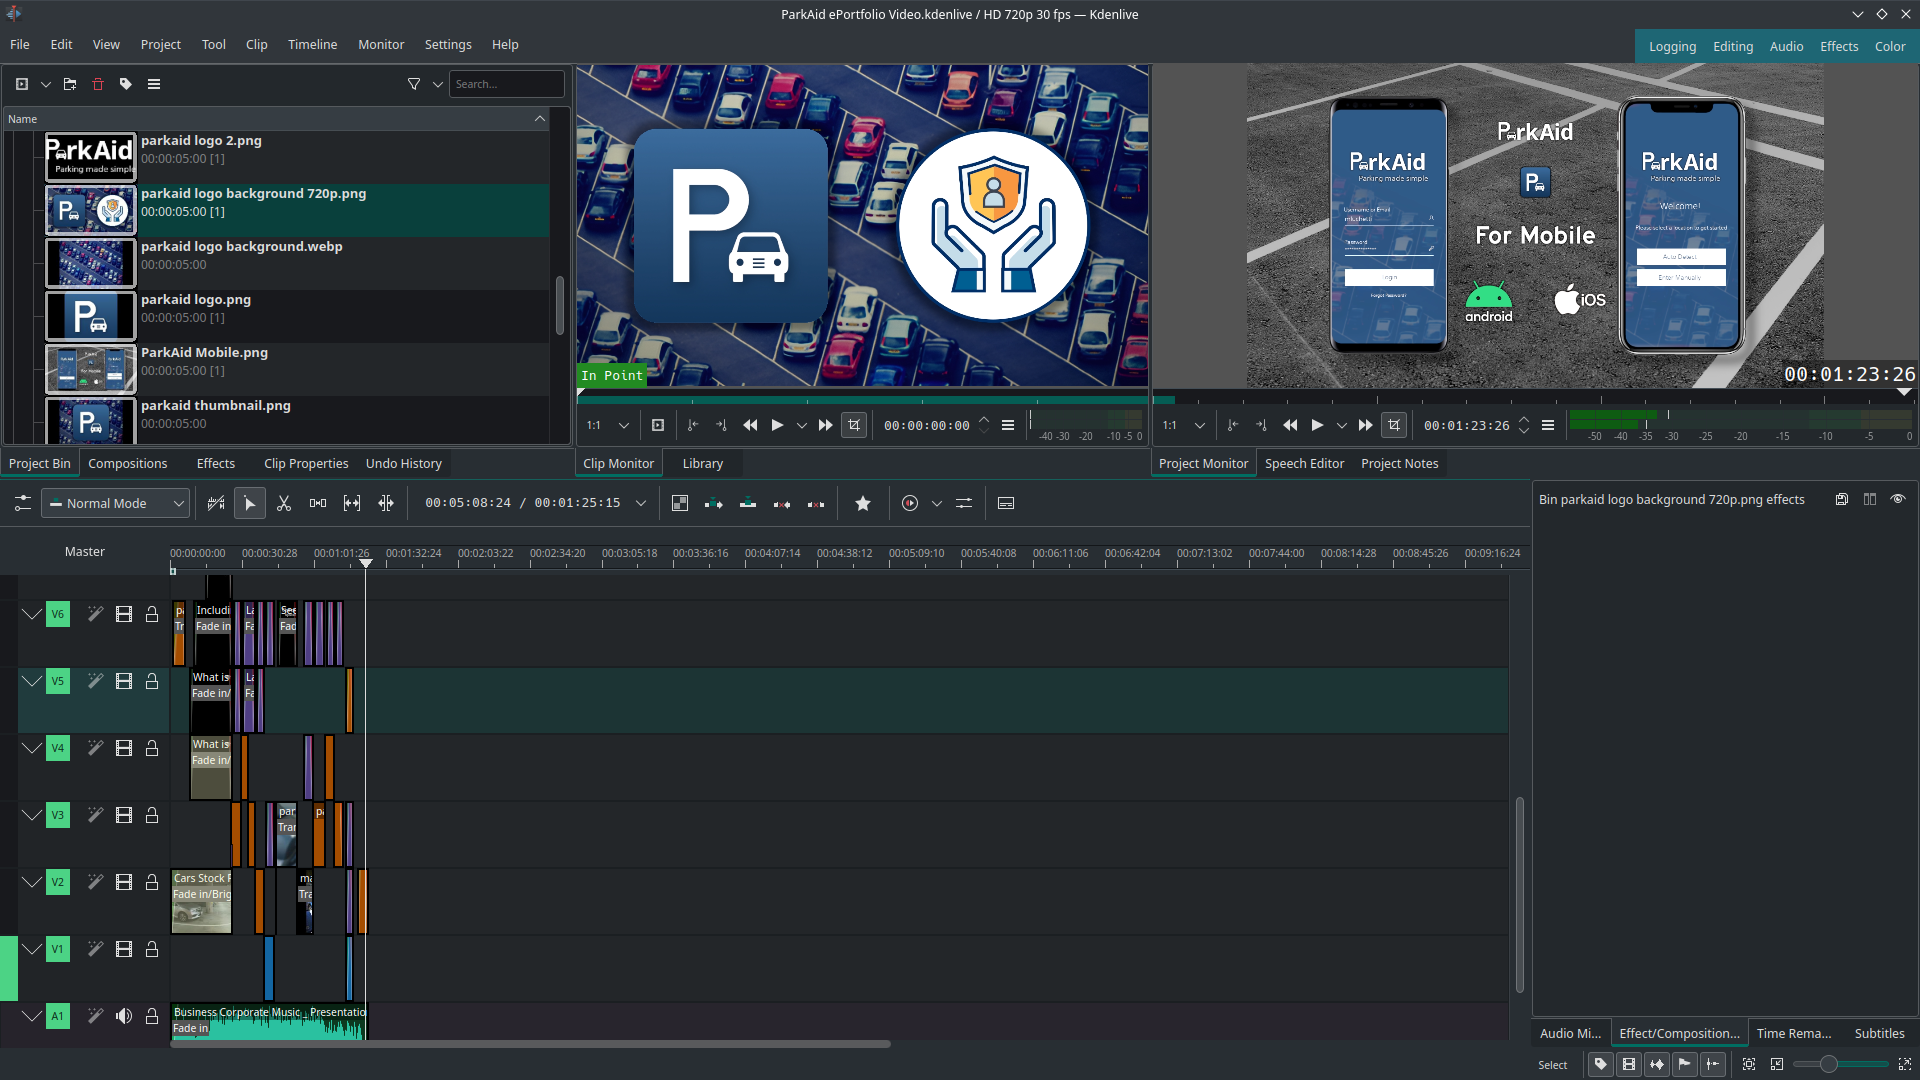The image size is (1920, 1080).
Task: Click the timeline horizontal scrollbar
Action: click(530, 1044)
